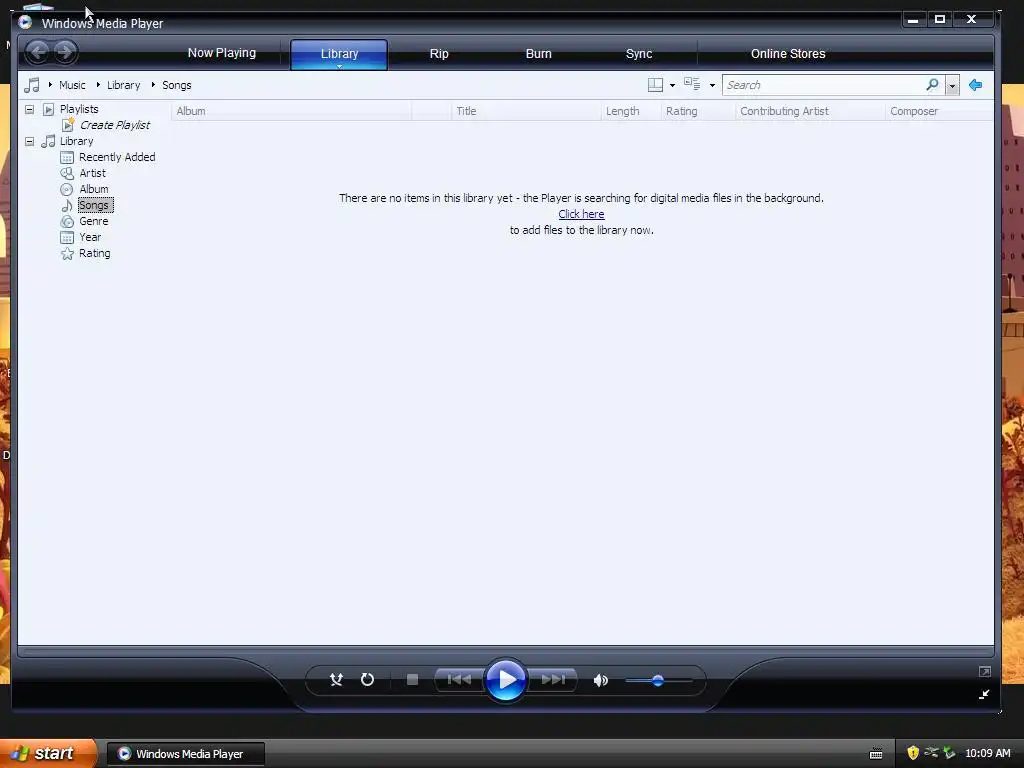Click the 10:09 AM taskbar clock
The width and height of the screenshot is (1024, 768).
pos(987,753)
